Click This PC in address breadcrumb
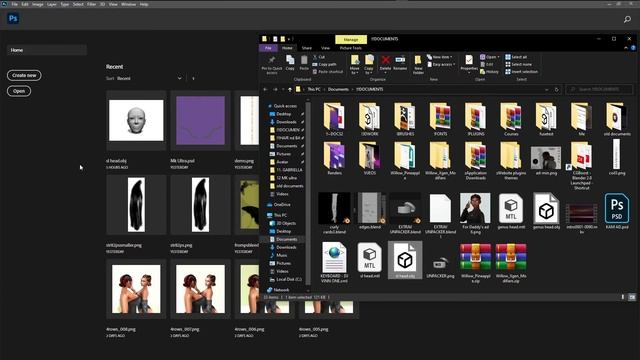Image resolution: width=640 pixels, height=360 pixels. [314, 89]
